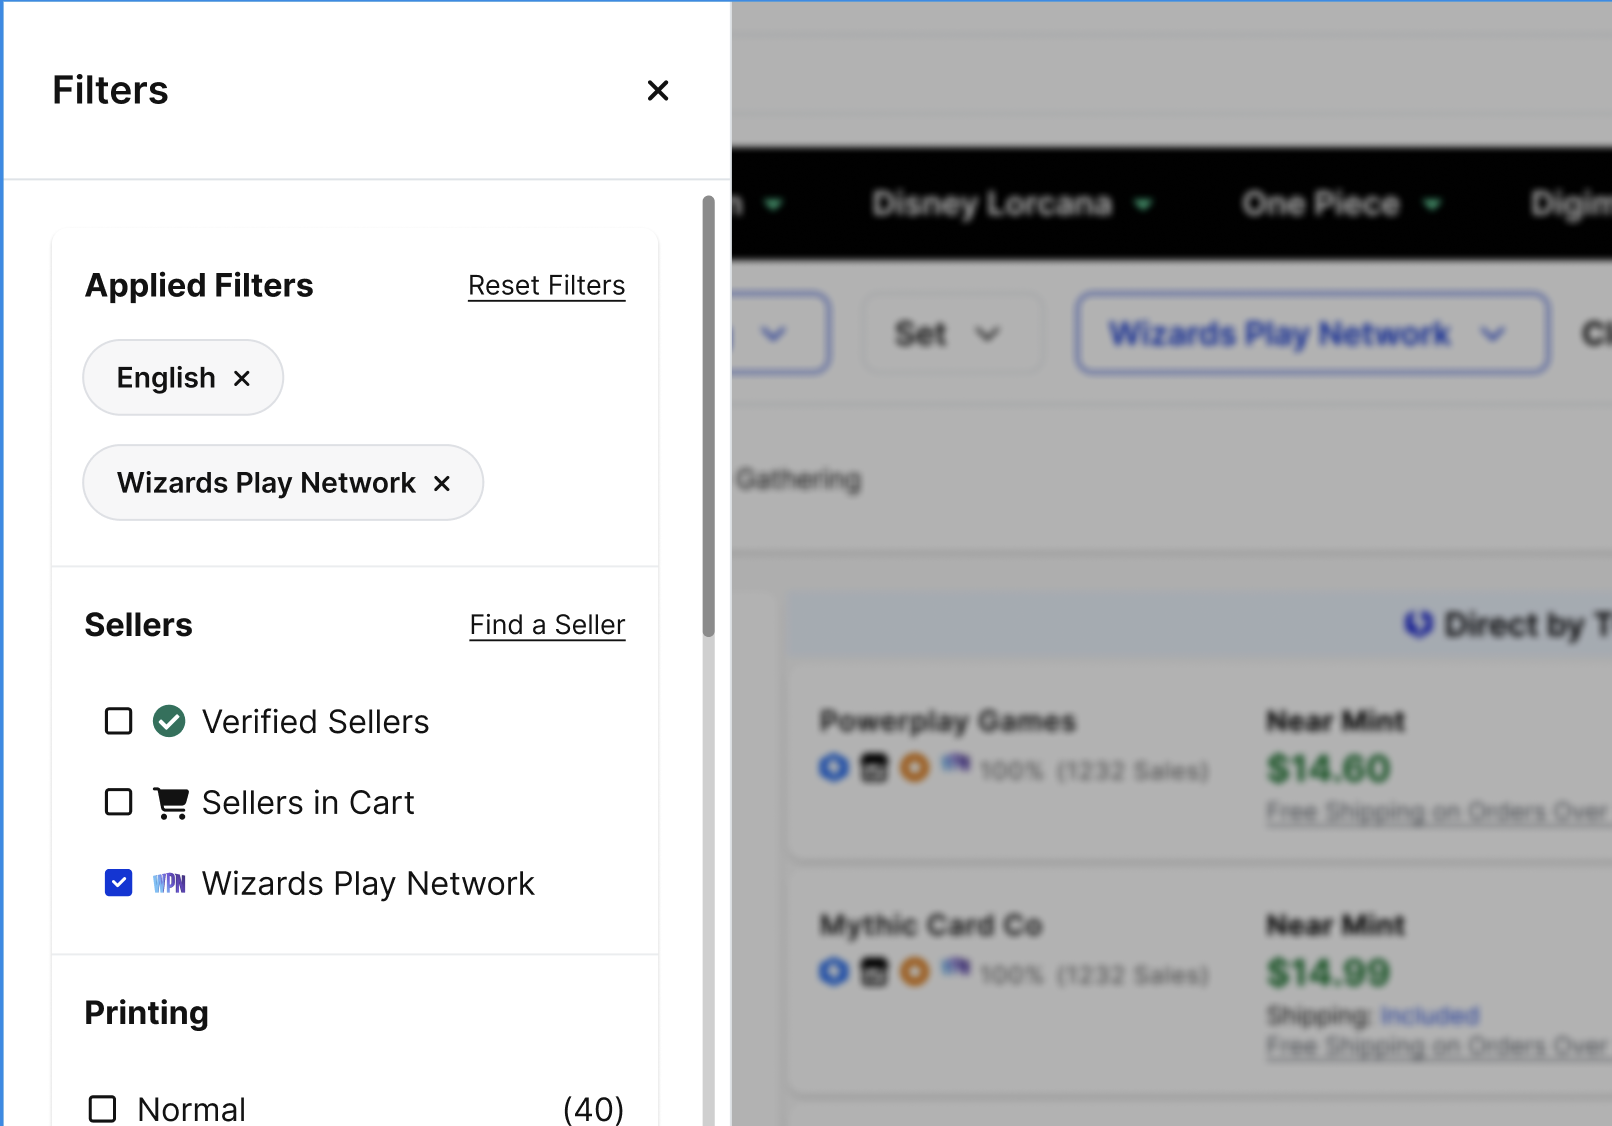Screen dimensions: 1612x1126
Task: Click the Disney Lorcana dropdown arrow
Action: coord(1143,205)
